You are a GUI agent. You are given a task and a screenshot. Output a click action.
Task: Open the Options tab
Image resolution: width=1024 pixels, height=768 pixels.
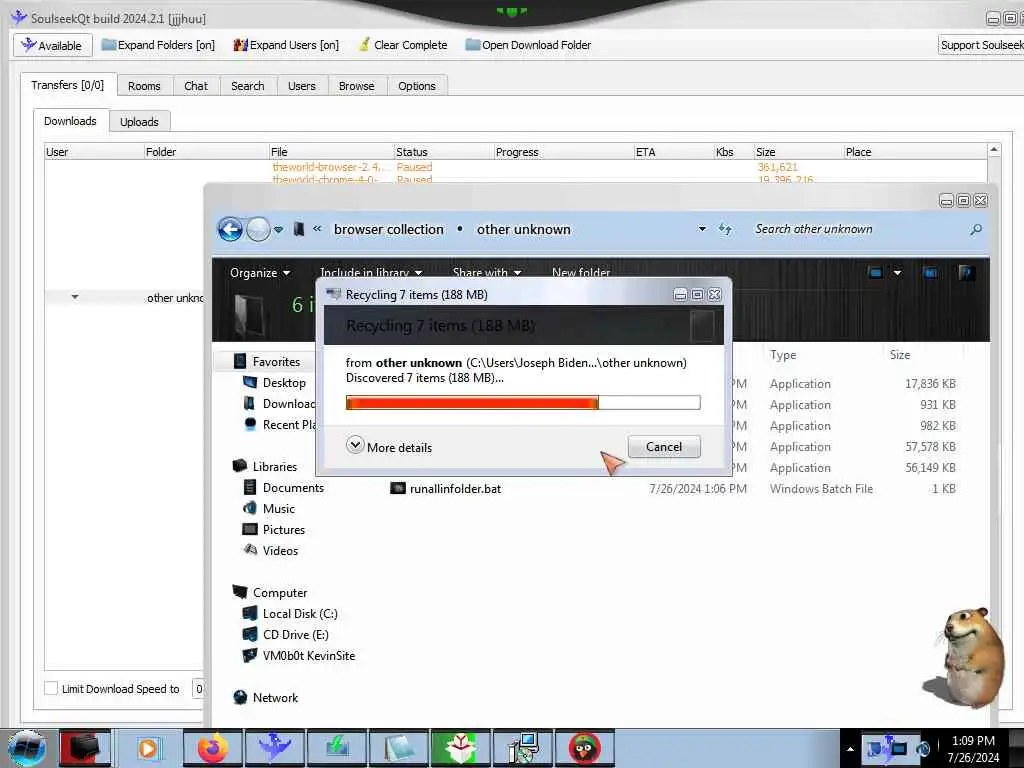click(x=417, y=86)
